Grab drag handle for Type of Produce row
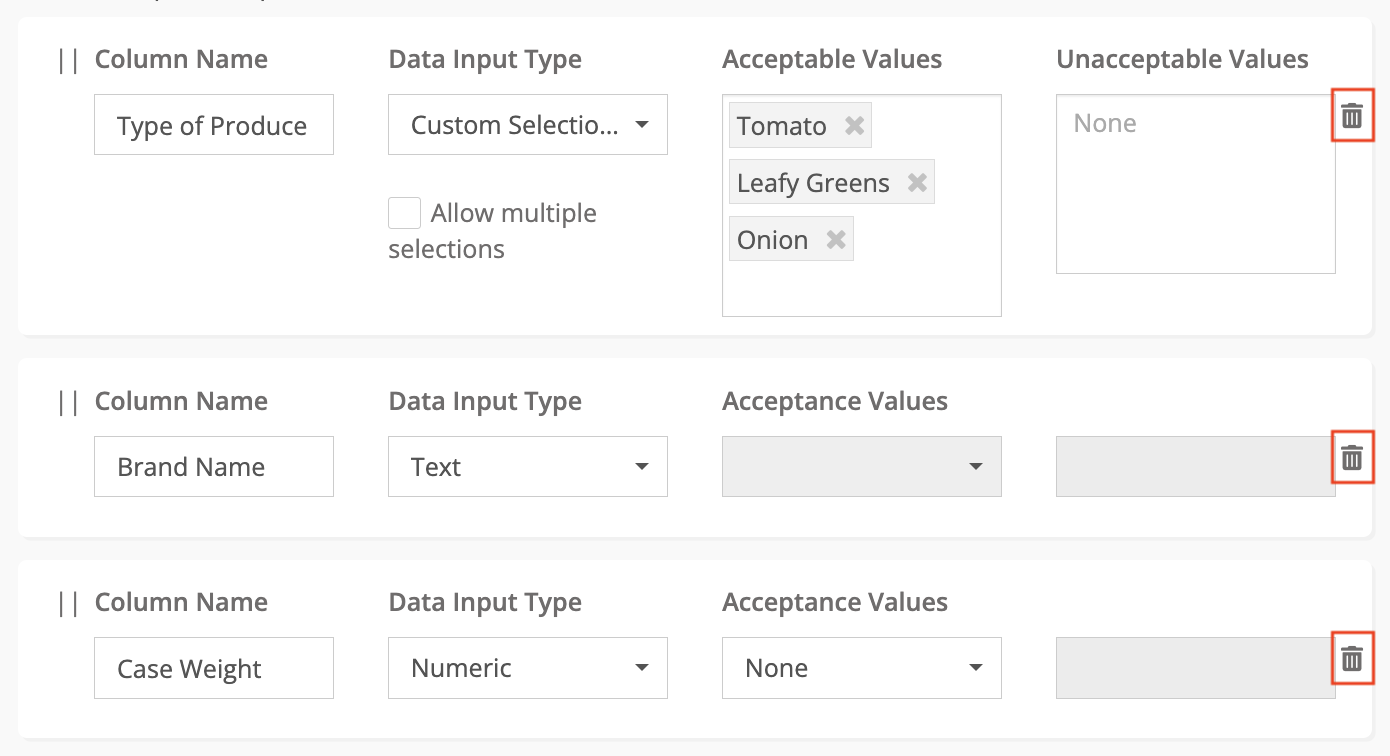Viewport: 1390px width, 756px height. 68,60
